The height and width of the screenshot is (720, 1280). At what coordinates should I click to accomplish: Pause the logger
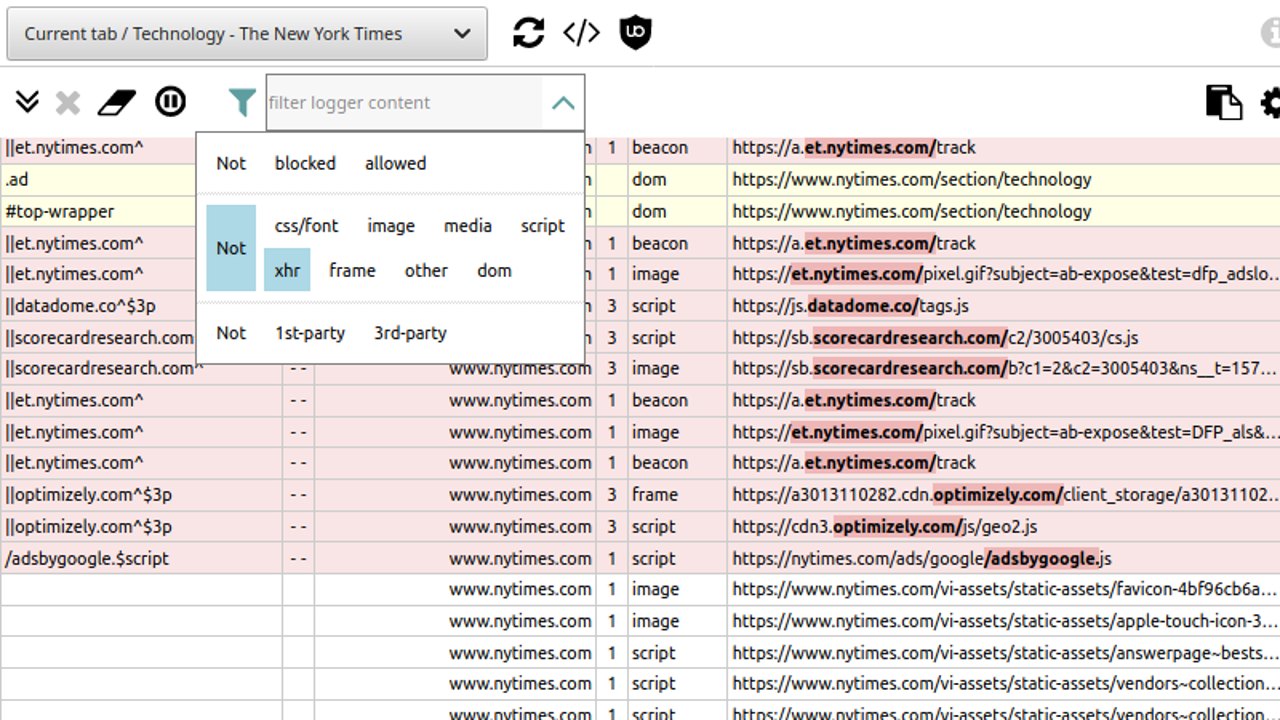(170, 101)
